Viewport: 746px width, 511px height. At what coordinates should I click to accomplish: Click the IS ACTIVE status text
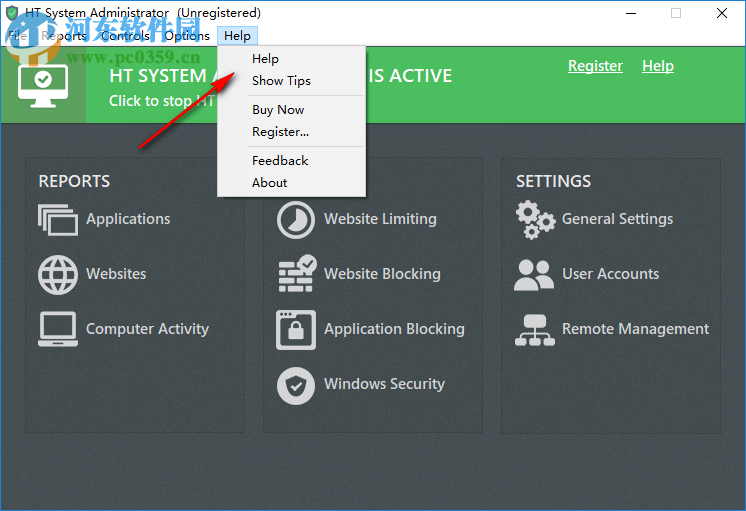click(x=410, y=76)
